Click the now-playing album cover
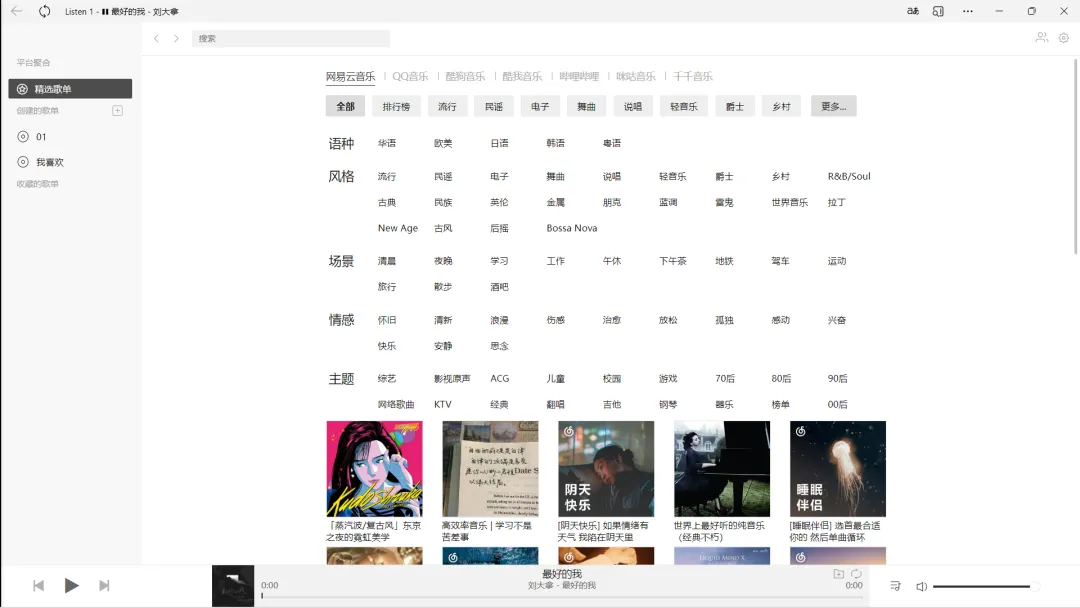The height and width of the screenshot is (608, 1080). click(x=233, y=585)
